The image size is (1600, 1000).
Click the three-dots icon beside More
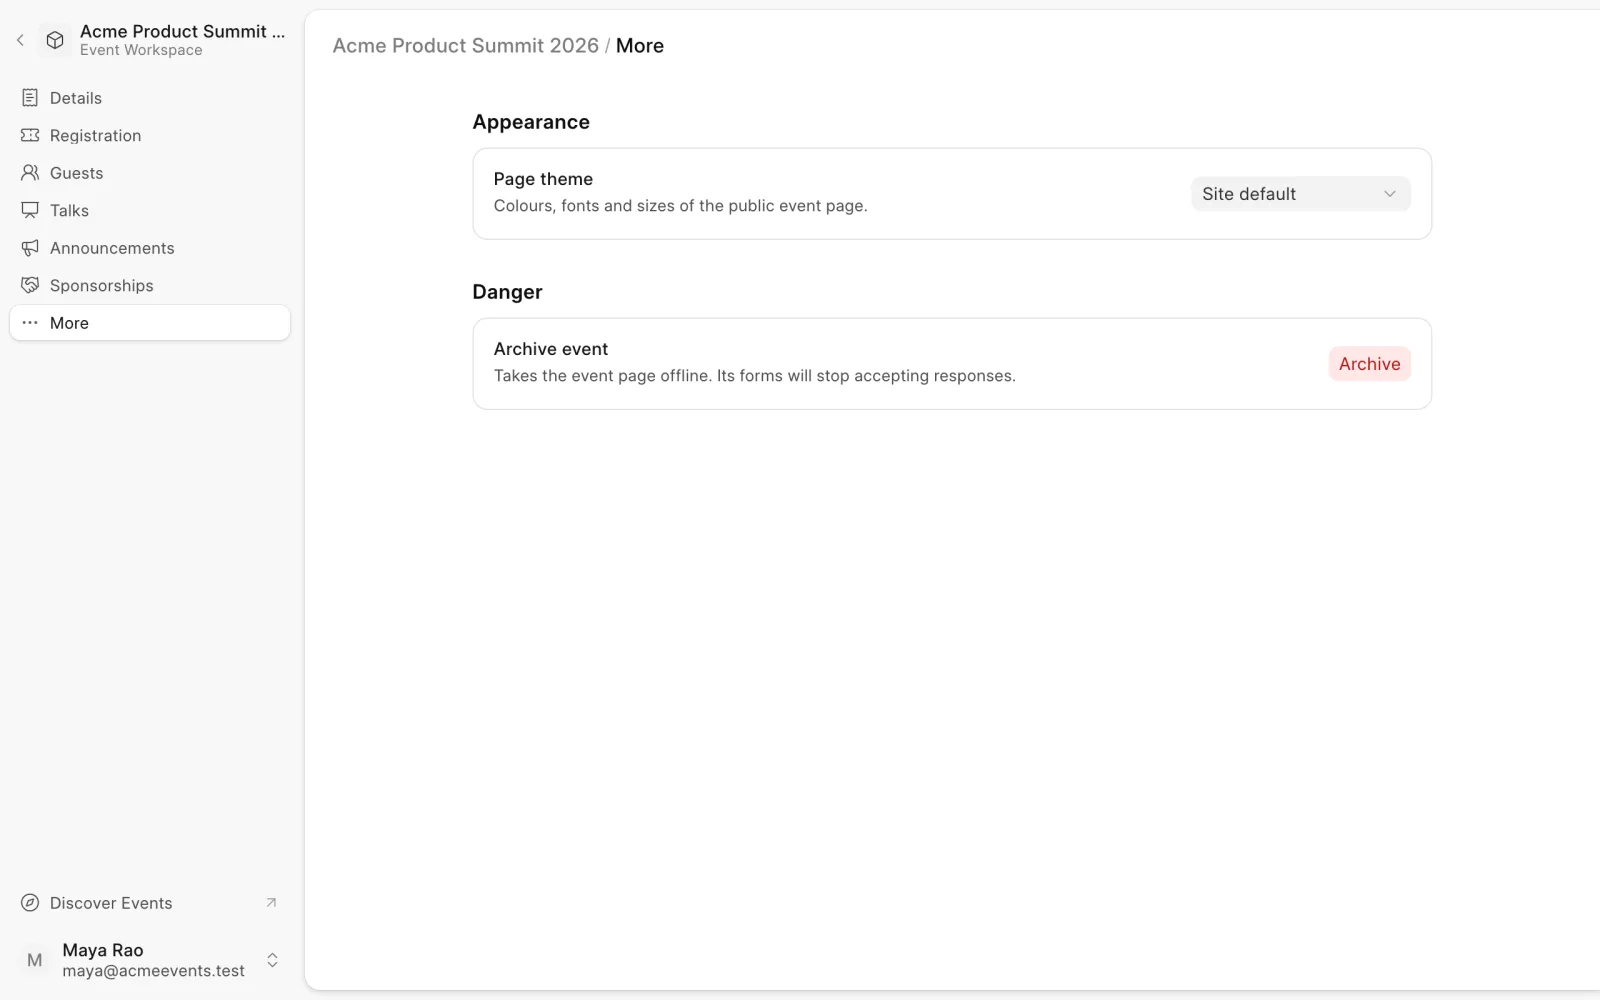point(30,323)
